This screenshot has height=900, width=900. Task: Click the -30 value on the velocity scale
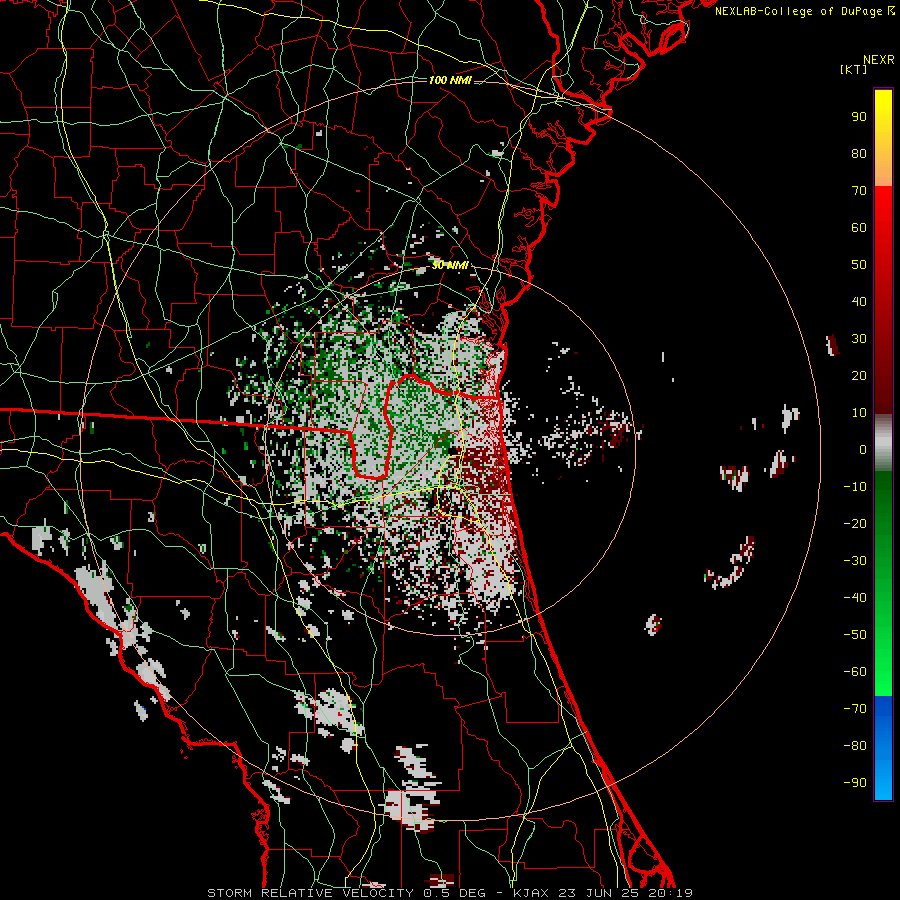855,561
